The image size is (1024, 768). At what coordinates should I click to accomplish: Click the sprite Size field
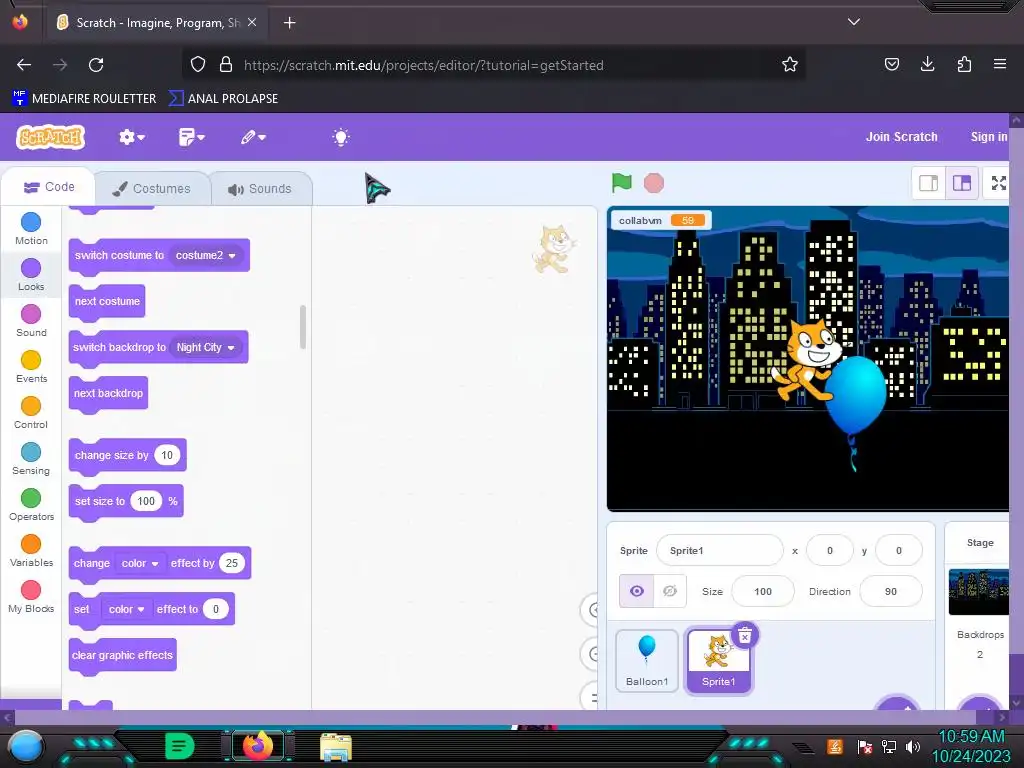click(x=763, y=592)
